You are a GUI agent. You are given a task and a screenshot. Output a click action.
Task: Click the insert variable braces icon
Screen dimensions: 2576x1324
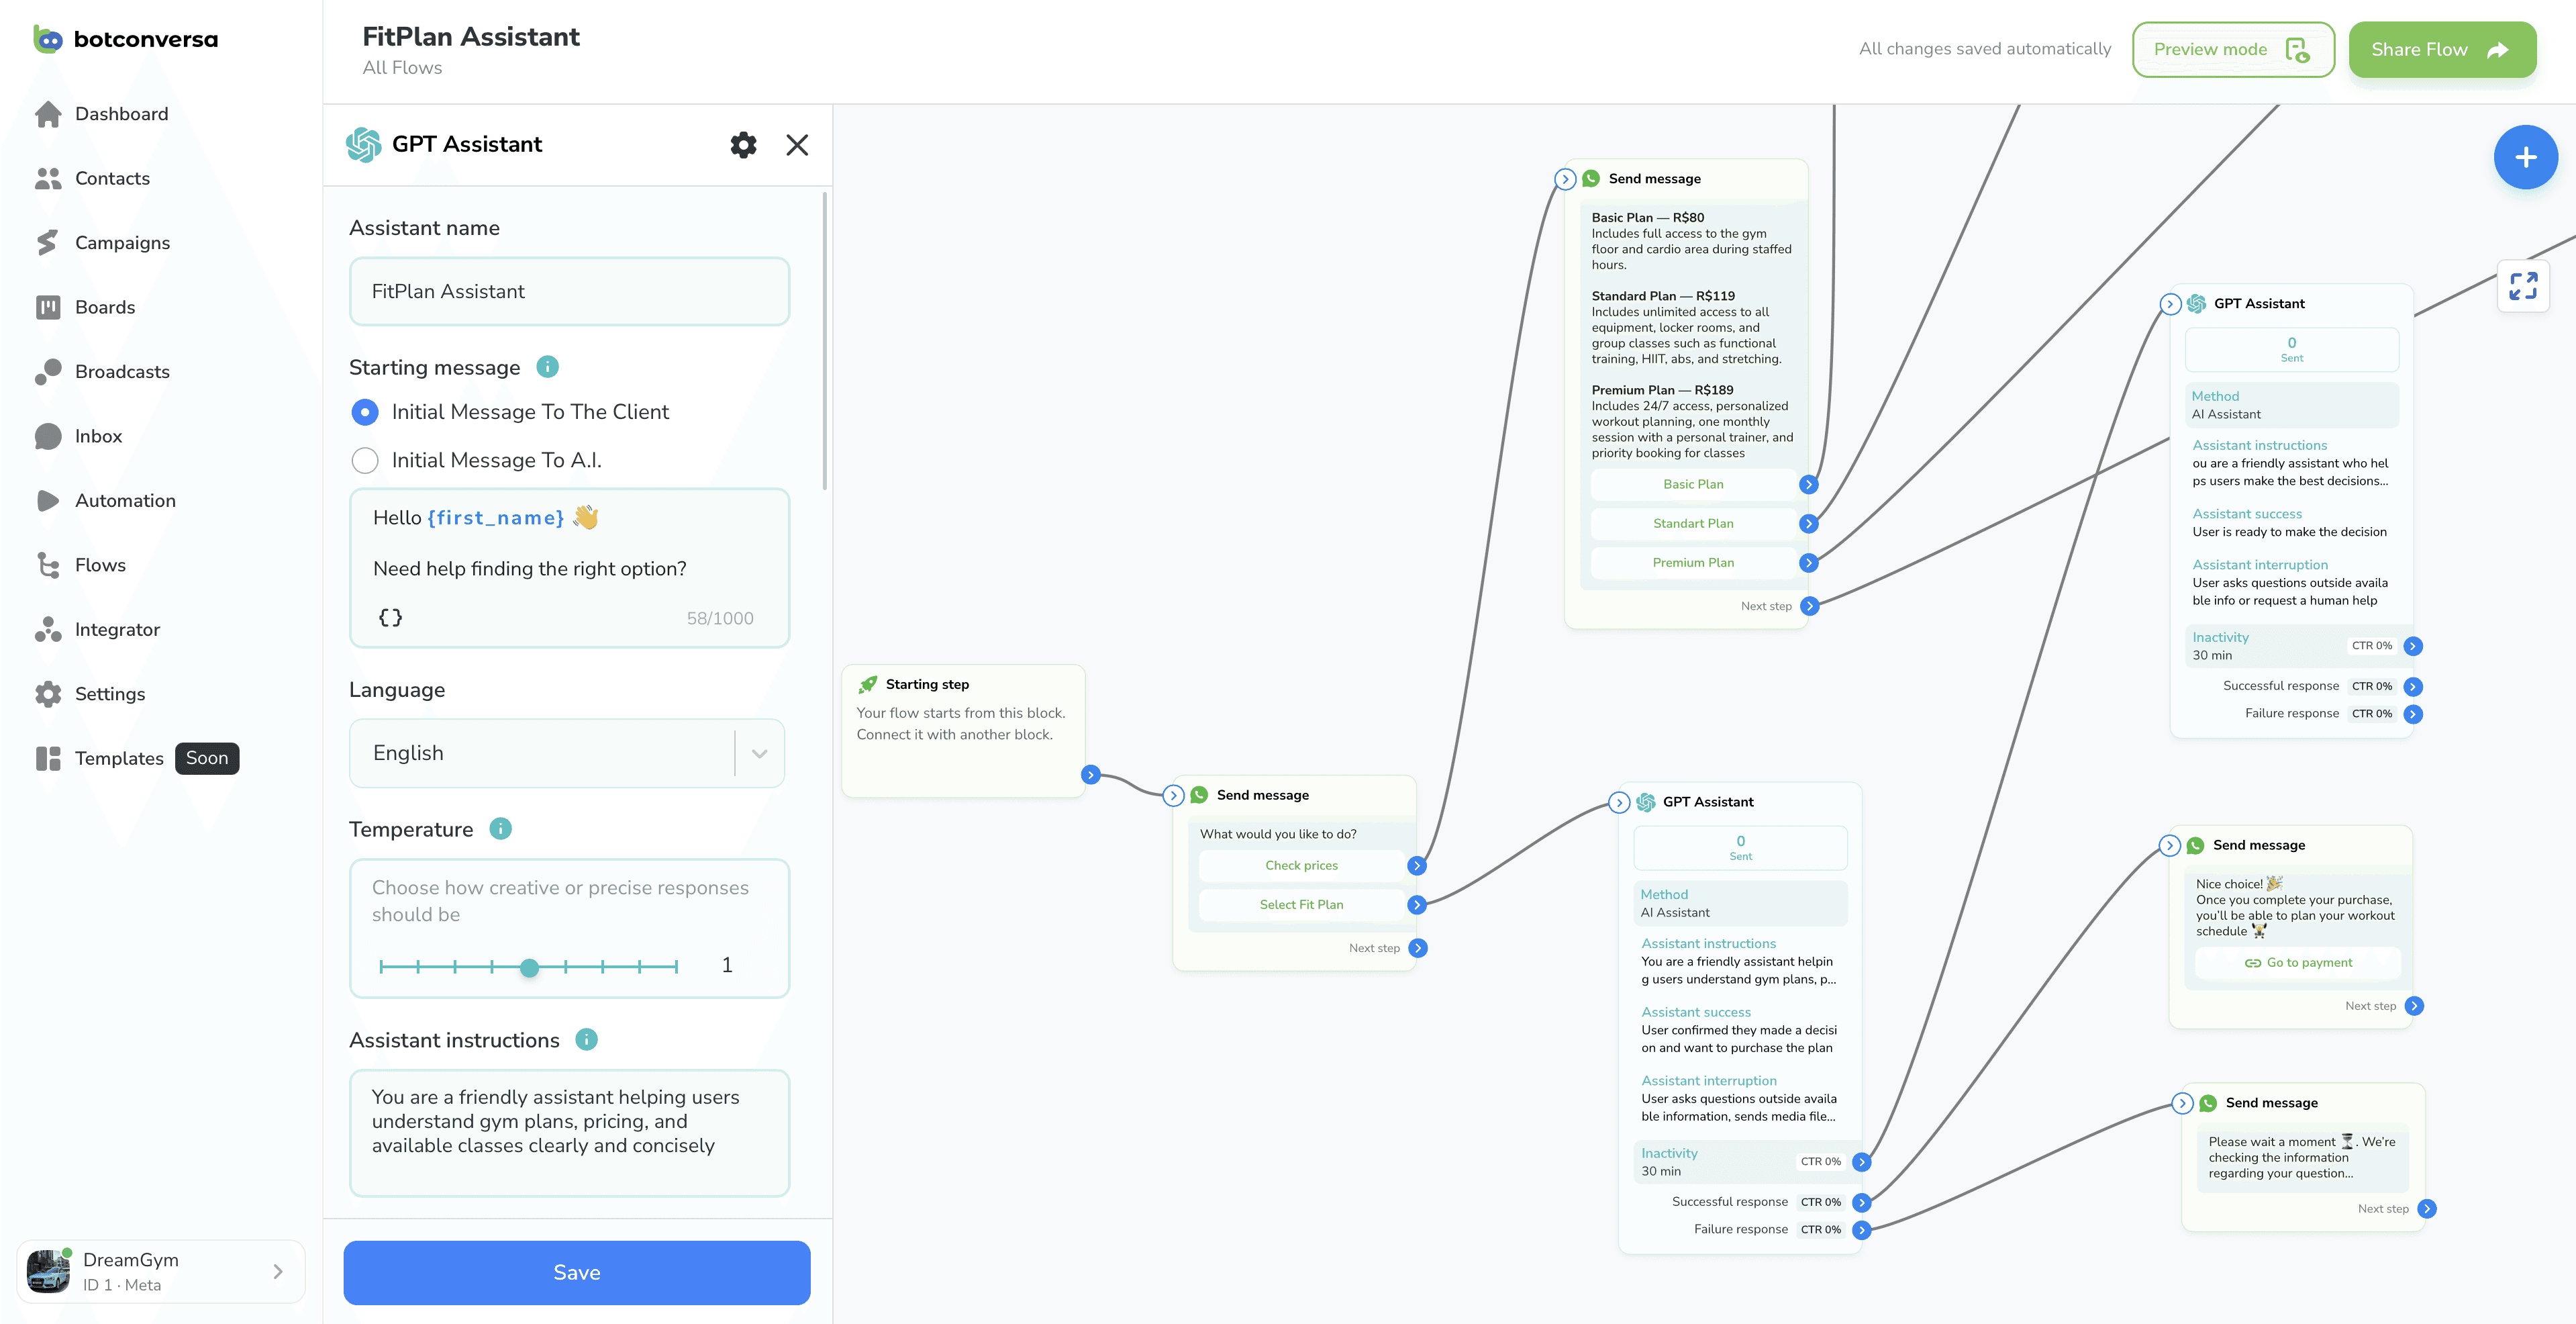tap(390, 617)
